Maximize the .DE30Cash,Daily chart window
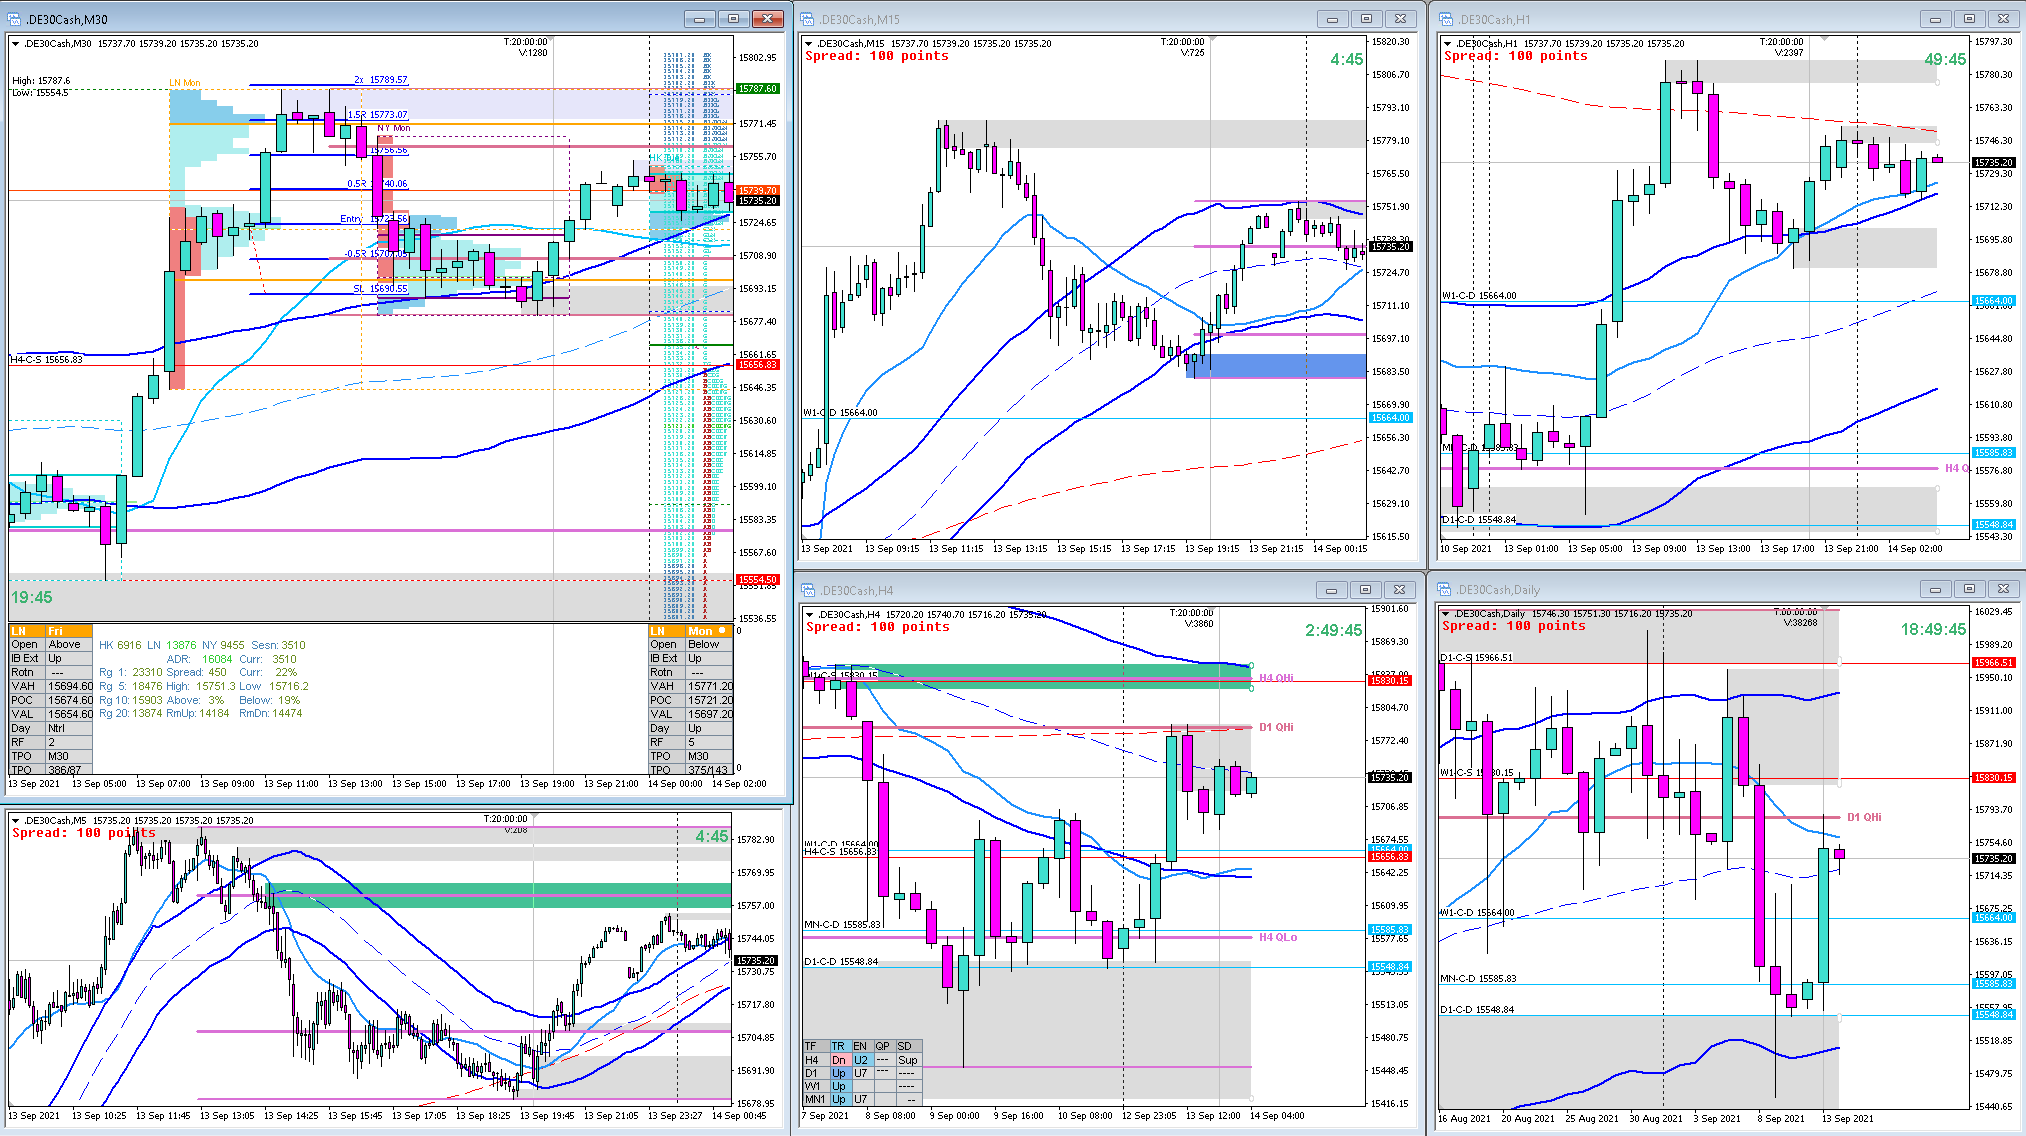The width and height of the screenshot is (2026, 1136). [x=1969, y=590]
